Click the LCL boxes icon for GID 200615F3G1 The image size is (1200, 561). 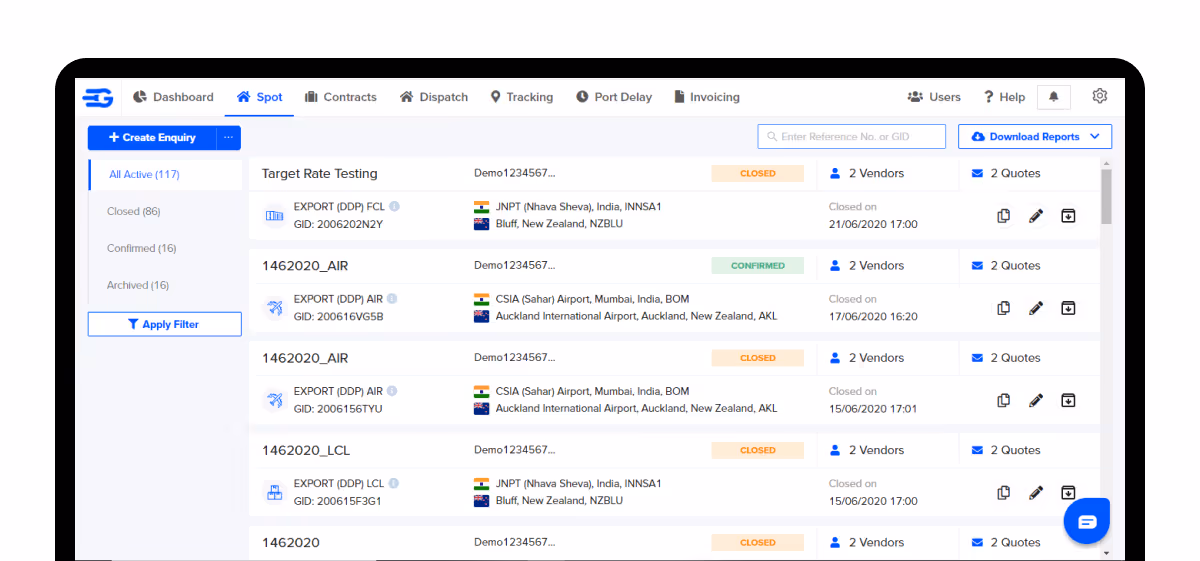[274, 492]
